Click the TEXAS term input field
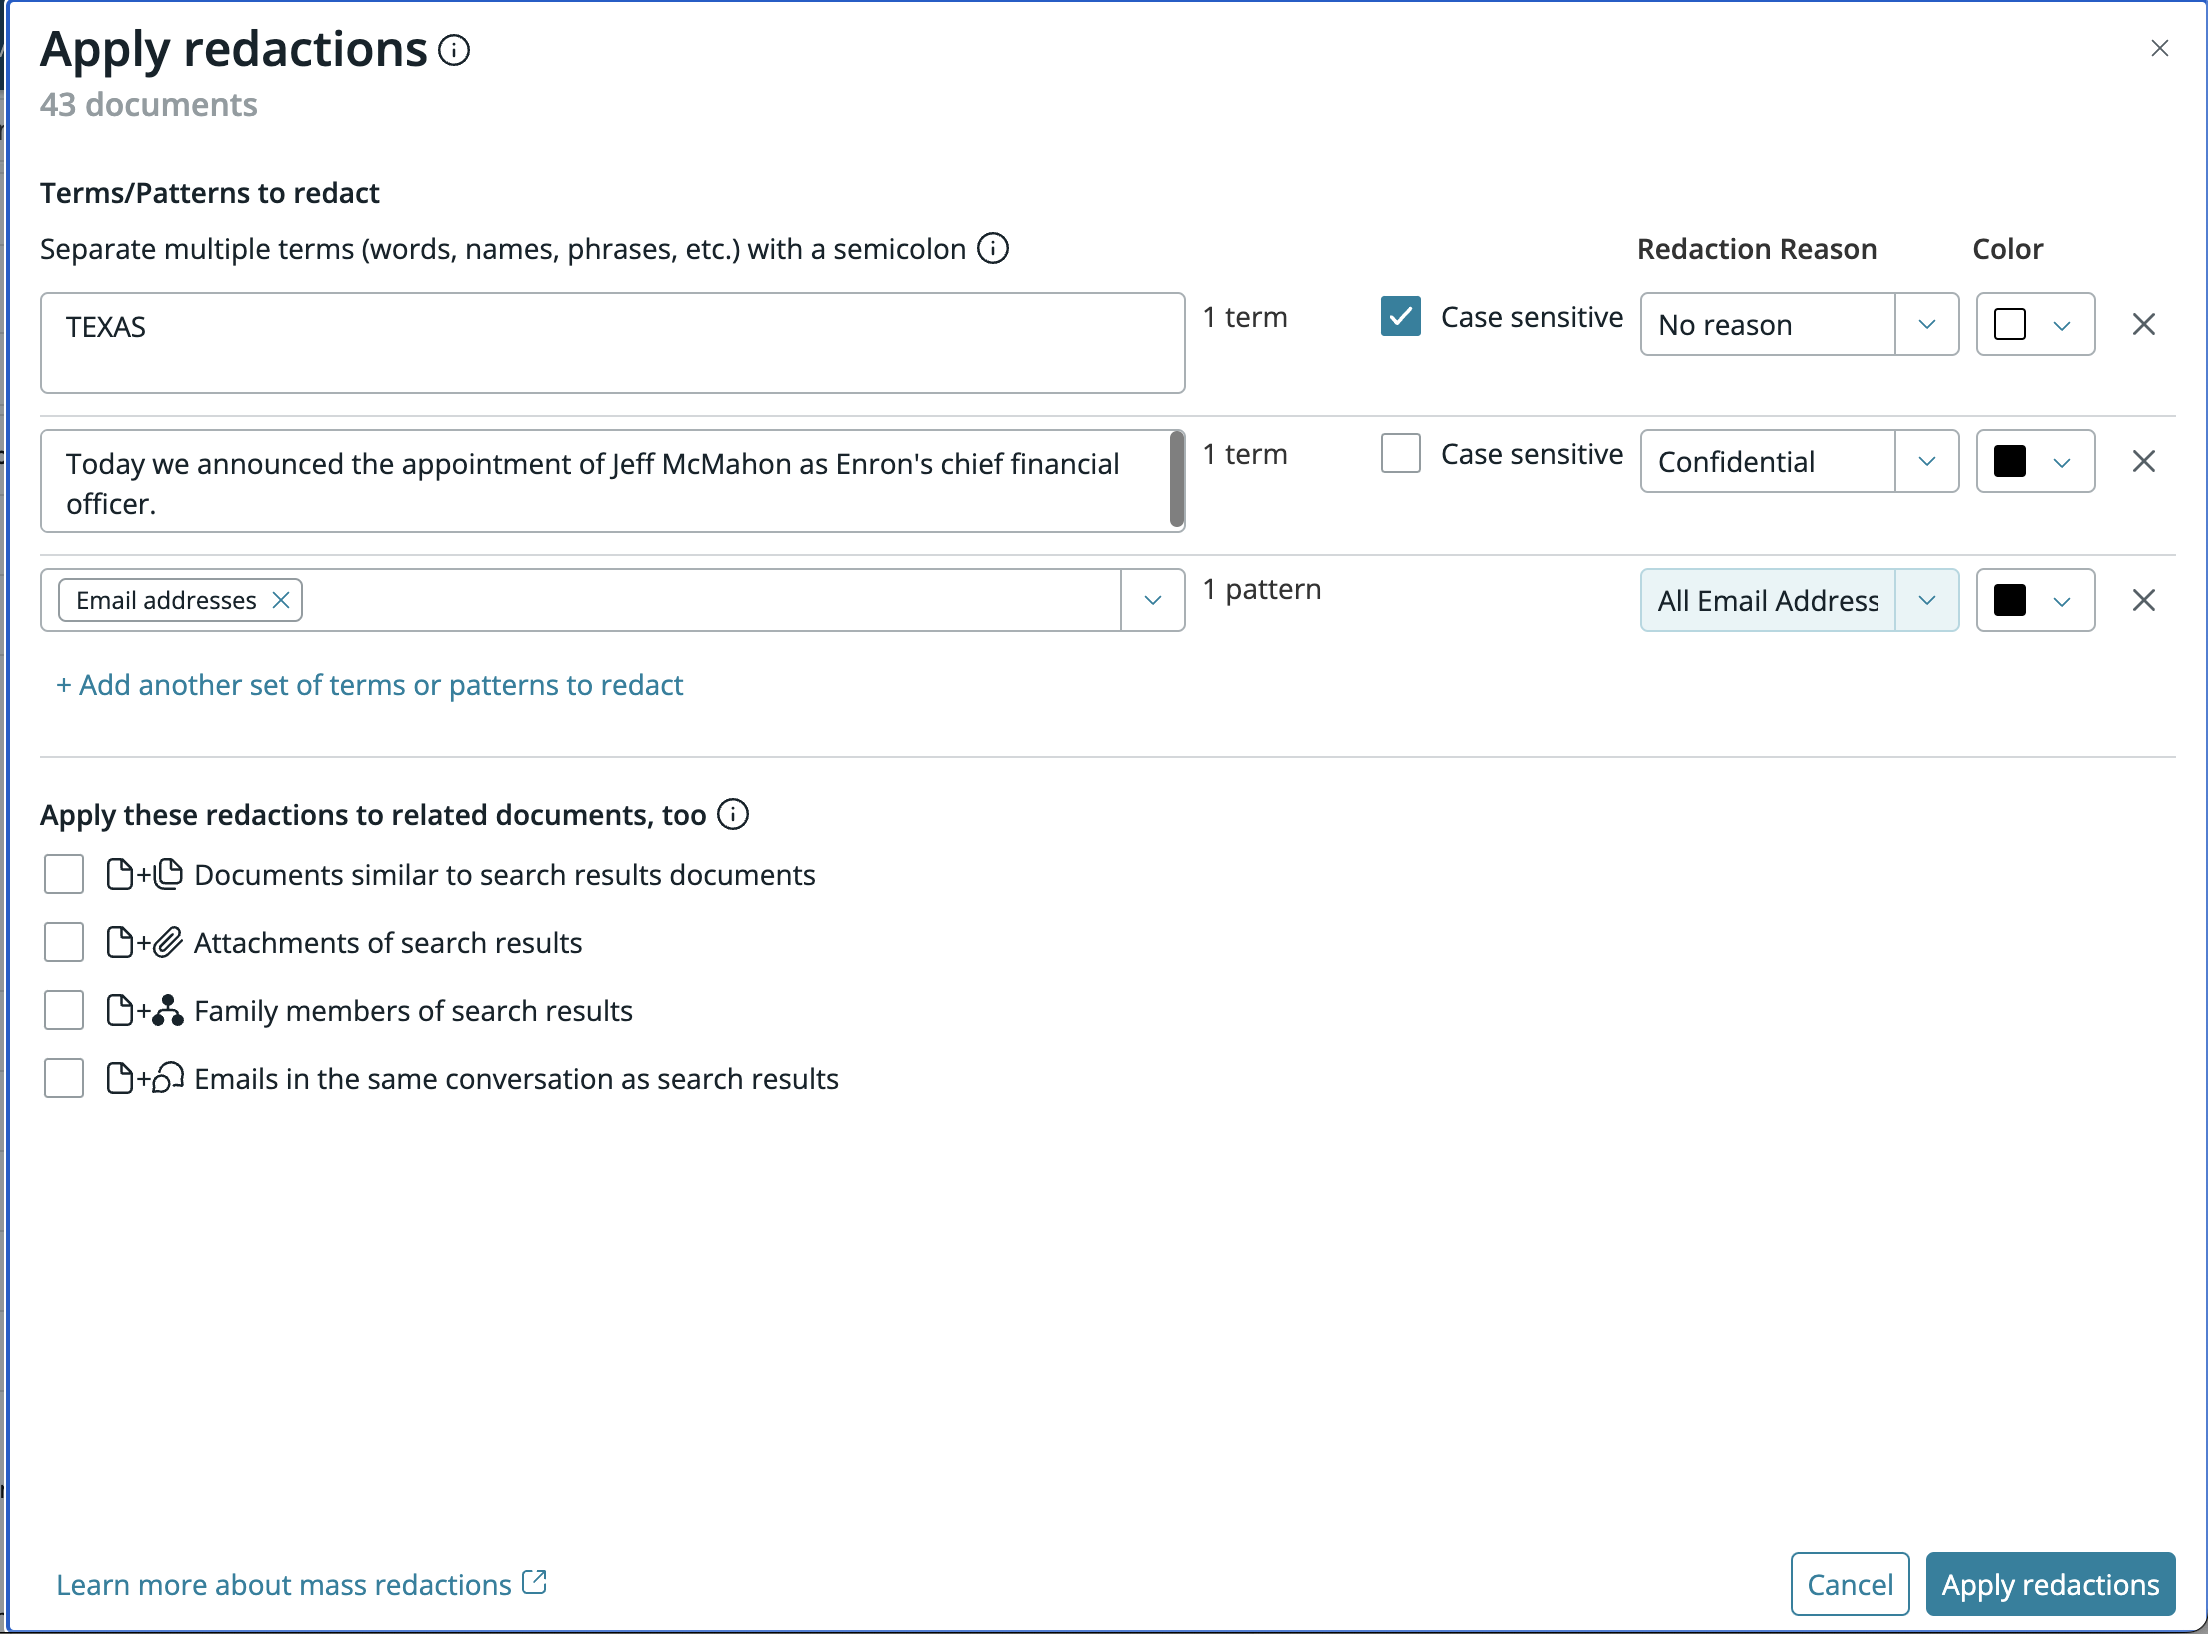 tap(612, 342)
